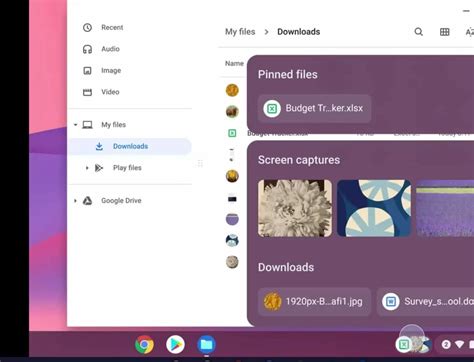This screenshot has height=362, width=474.
Task: Click the Downloads arrow icon in sidebar
Action: click(99, 146)
